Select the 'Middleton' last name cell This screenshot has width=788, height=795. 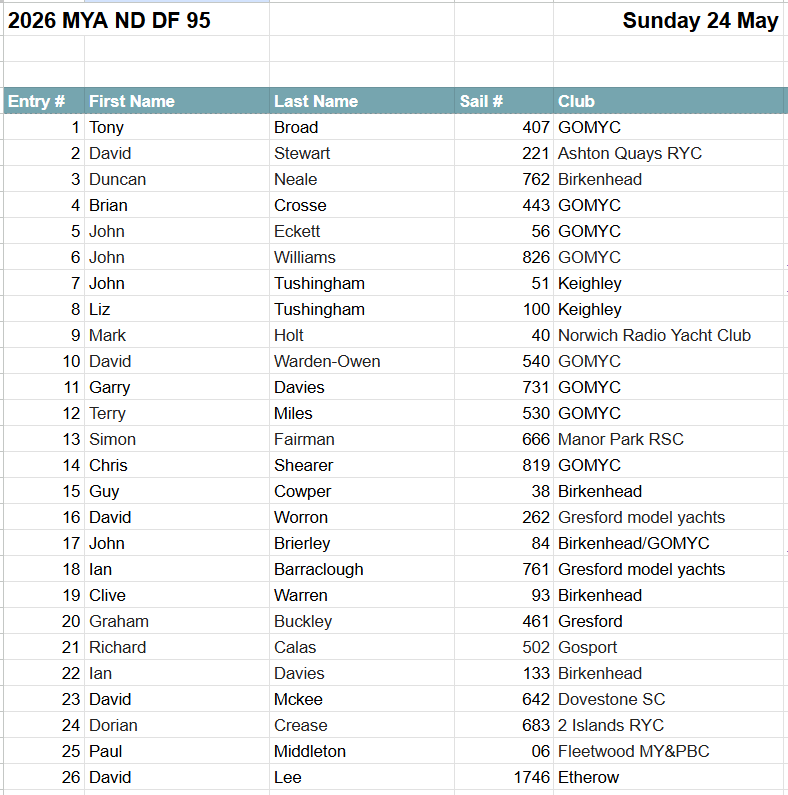[310, 751]
